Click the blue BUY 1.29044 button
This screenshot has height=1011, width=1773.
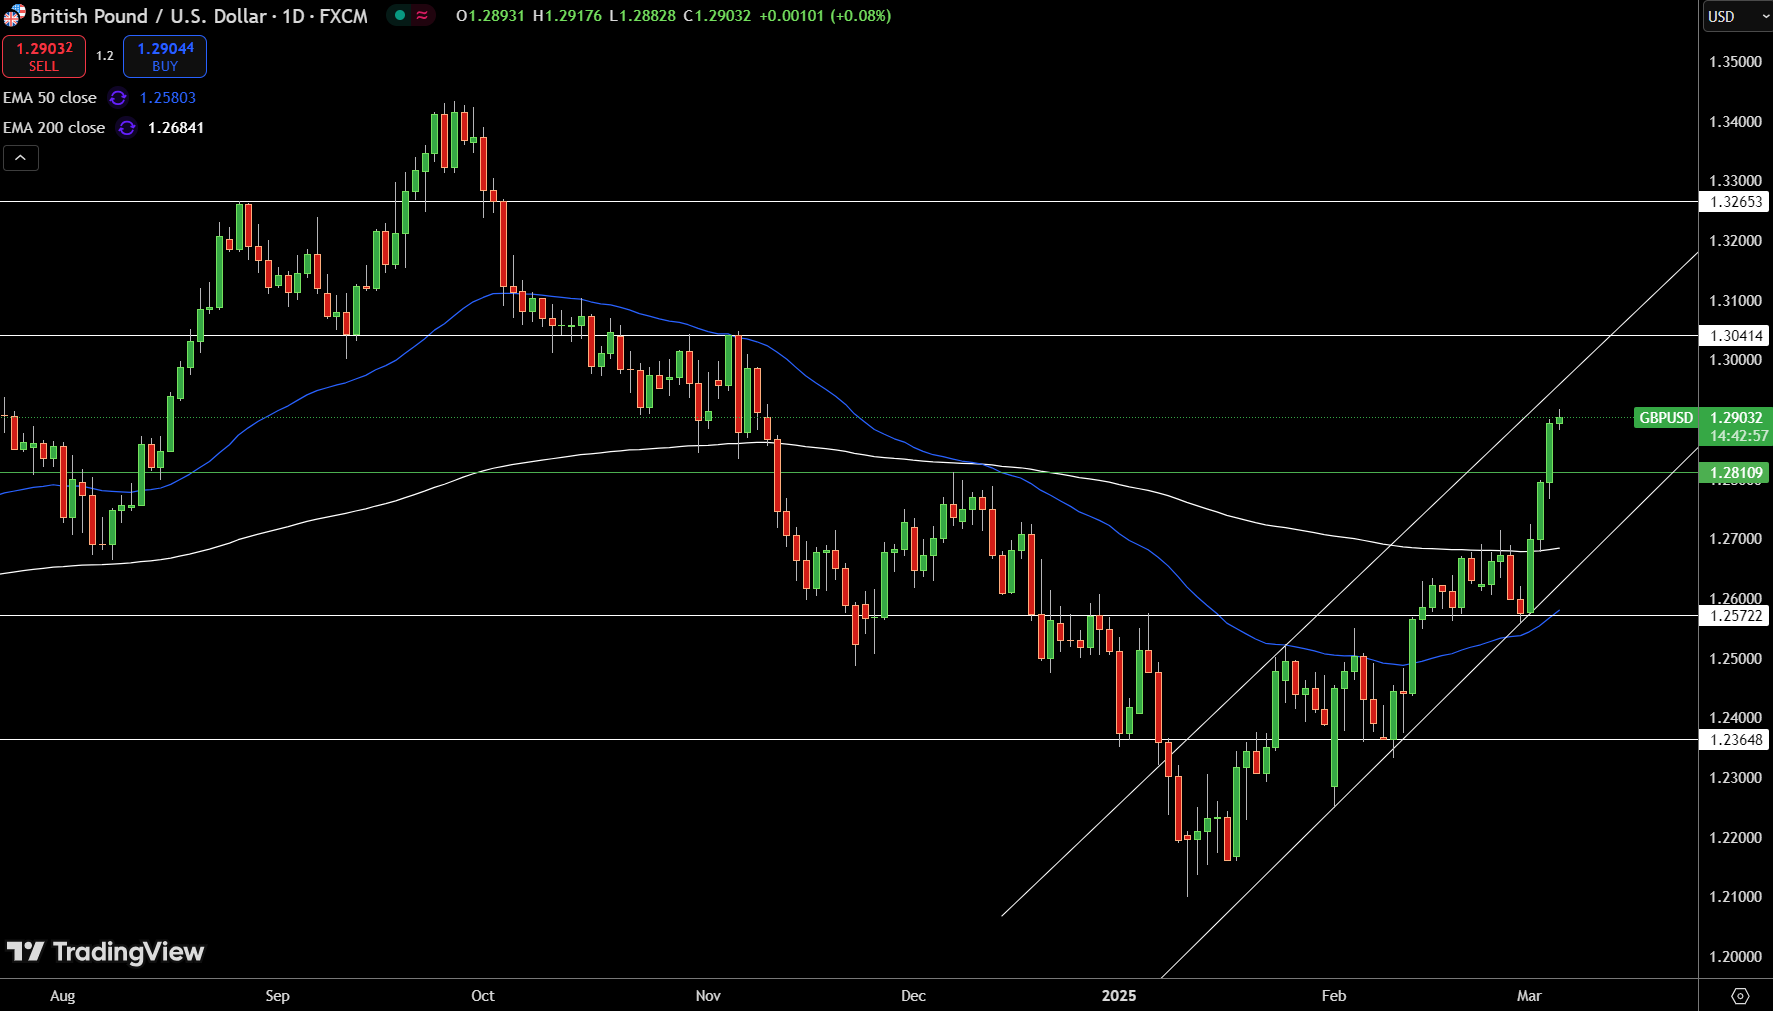click(165, 57)
